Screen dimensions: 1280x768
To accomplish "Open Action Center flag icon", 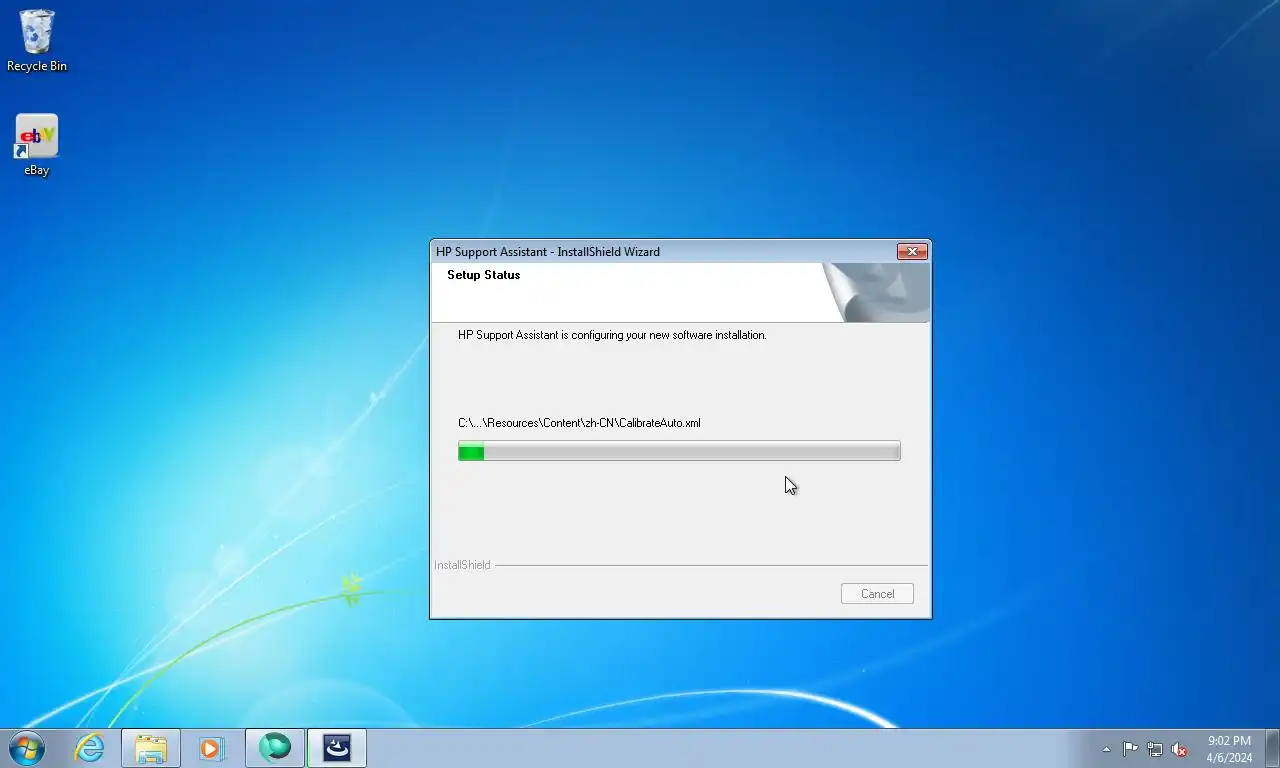I will coord(1130,749).
